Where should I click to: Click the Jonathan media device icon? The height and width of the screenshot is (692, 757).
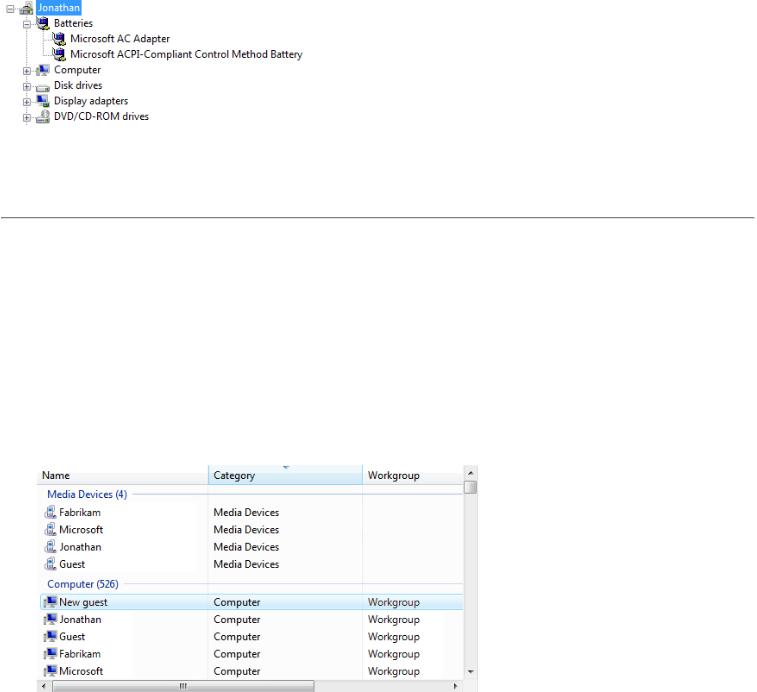[50, 547]
